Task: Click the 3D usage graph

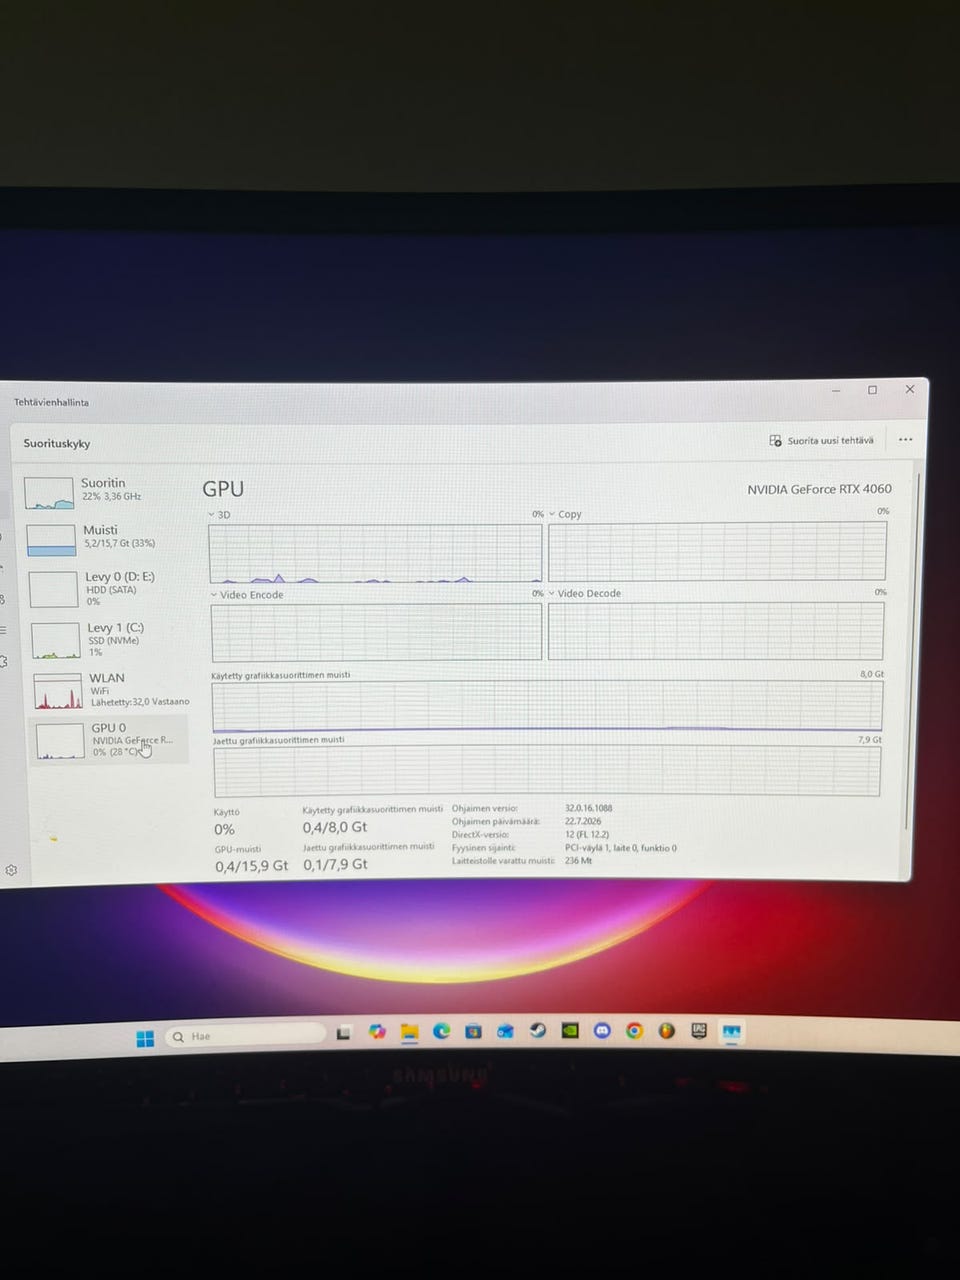Action: coord(375,553)
